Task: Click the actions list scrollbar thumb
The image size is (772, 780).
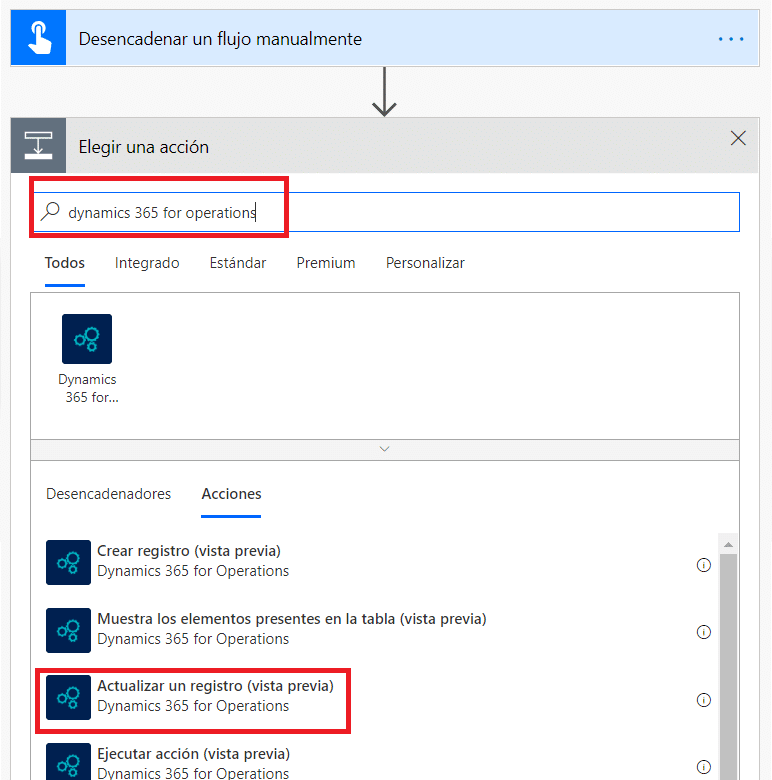Action: (x=728, y=667)
